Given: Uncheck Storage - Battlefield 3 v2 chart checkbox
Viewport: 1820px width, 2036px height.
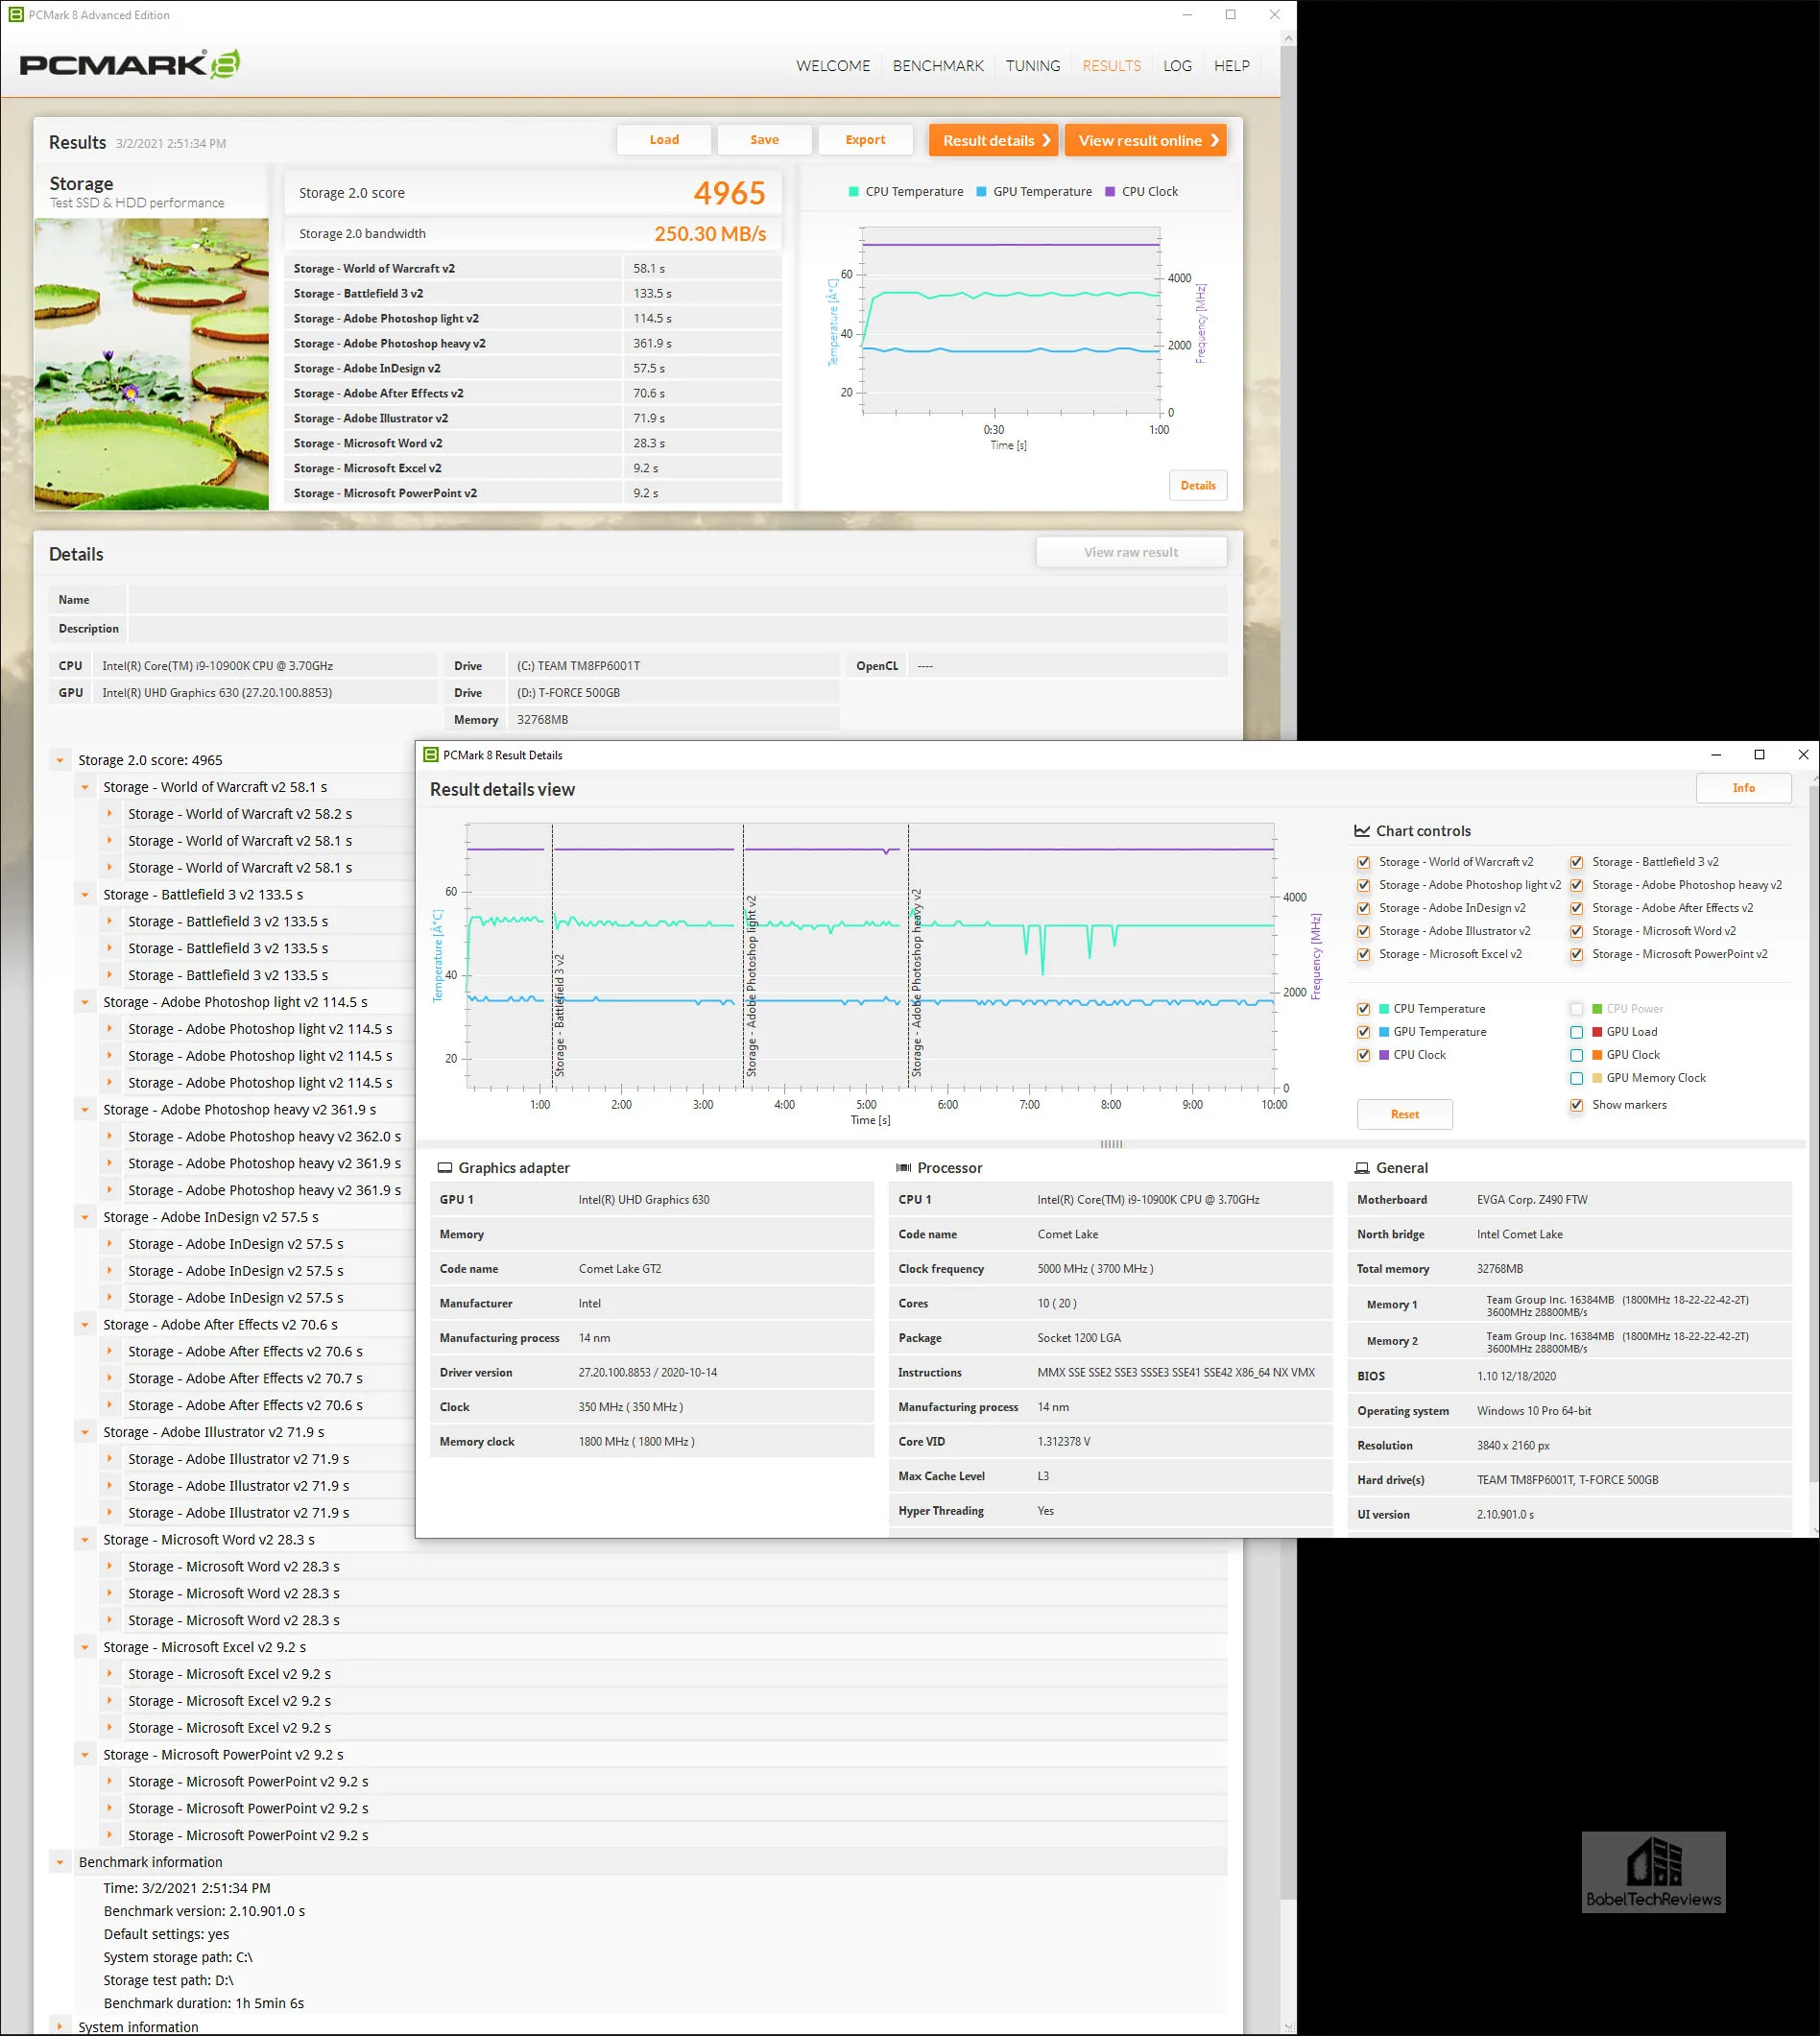Looking at the screenshot, I should 1576,862.
